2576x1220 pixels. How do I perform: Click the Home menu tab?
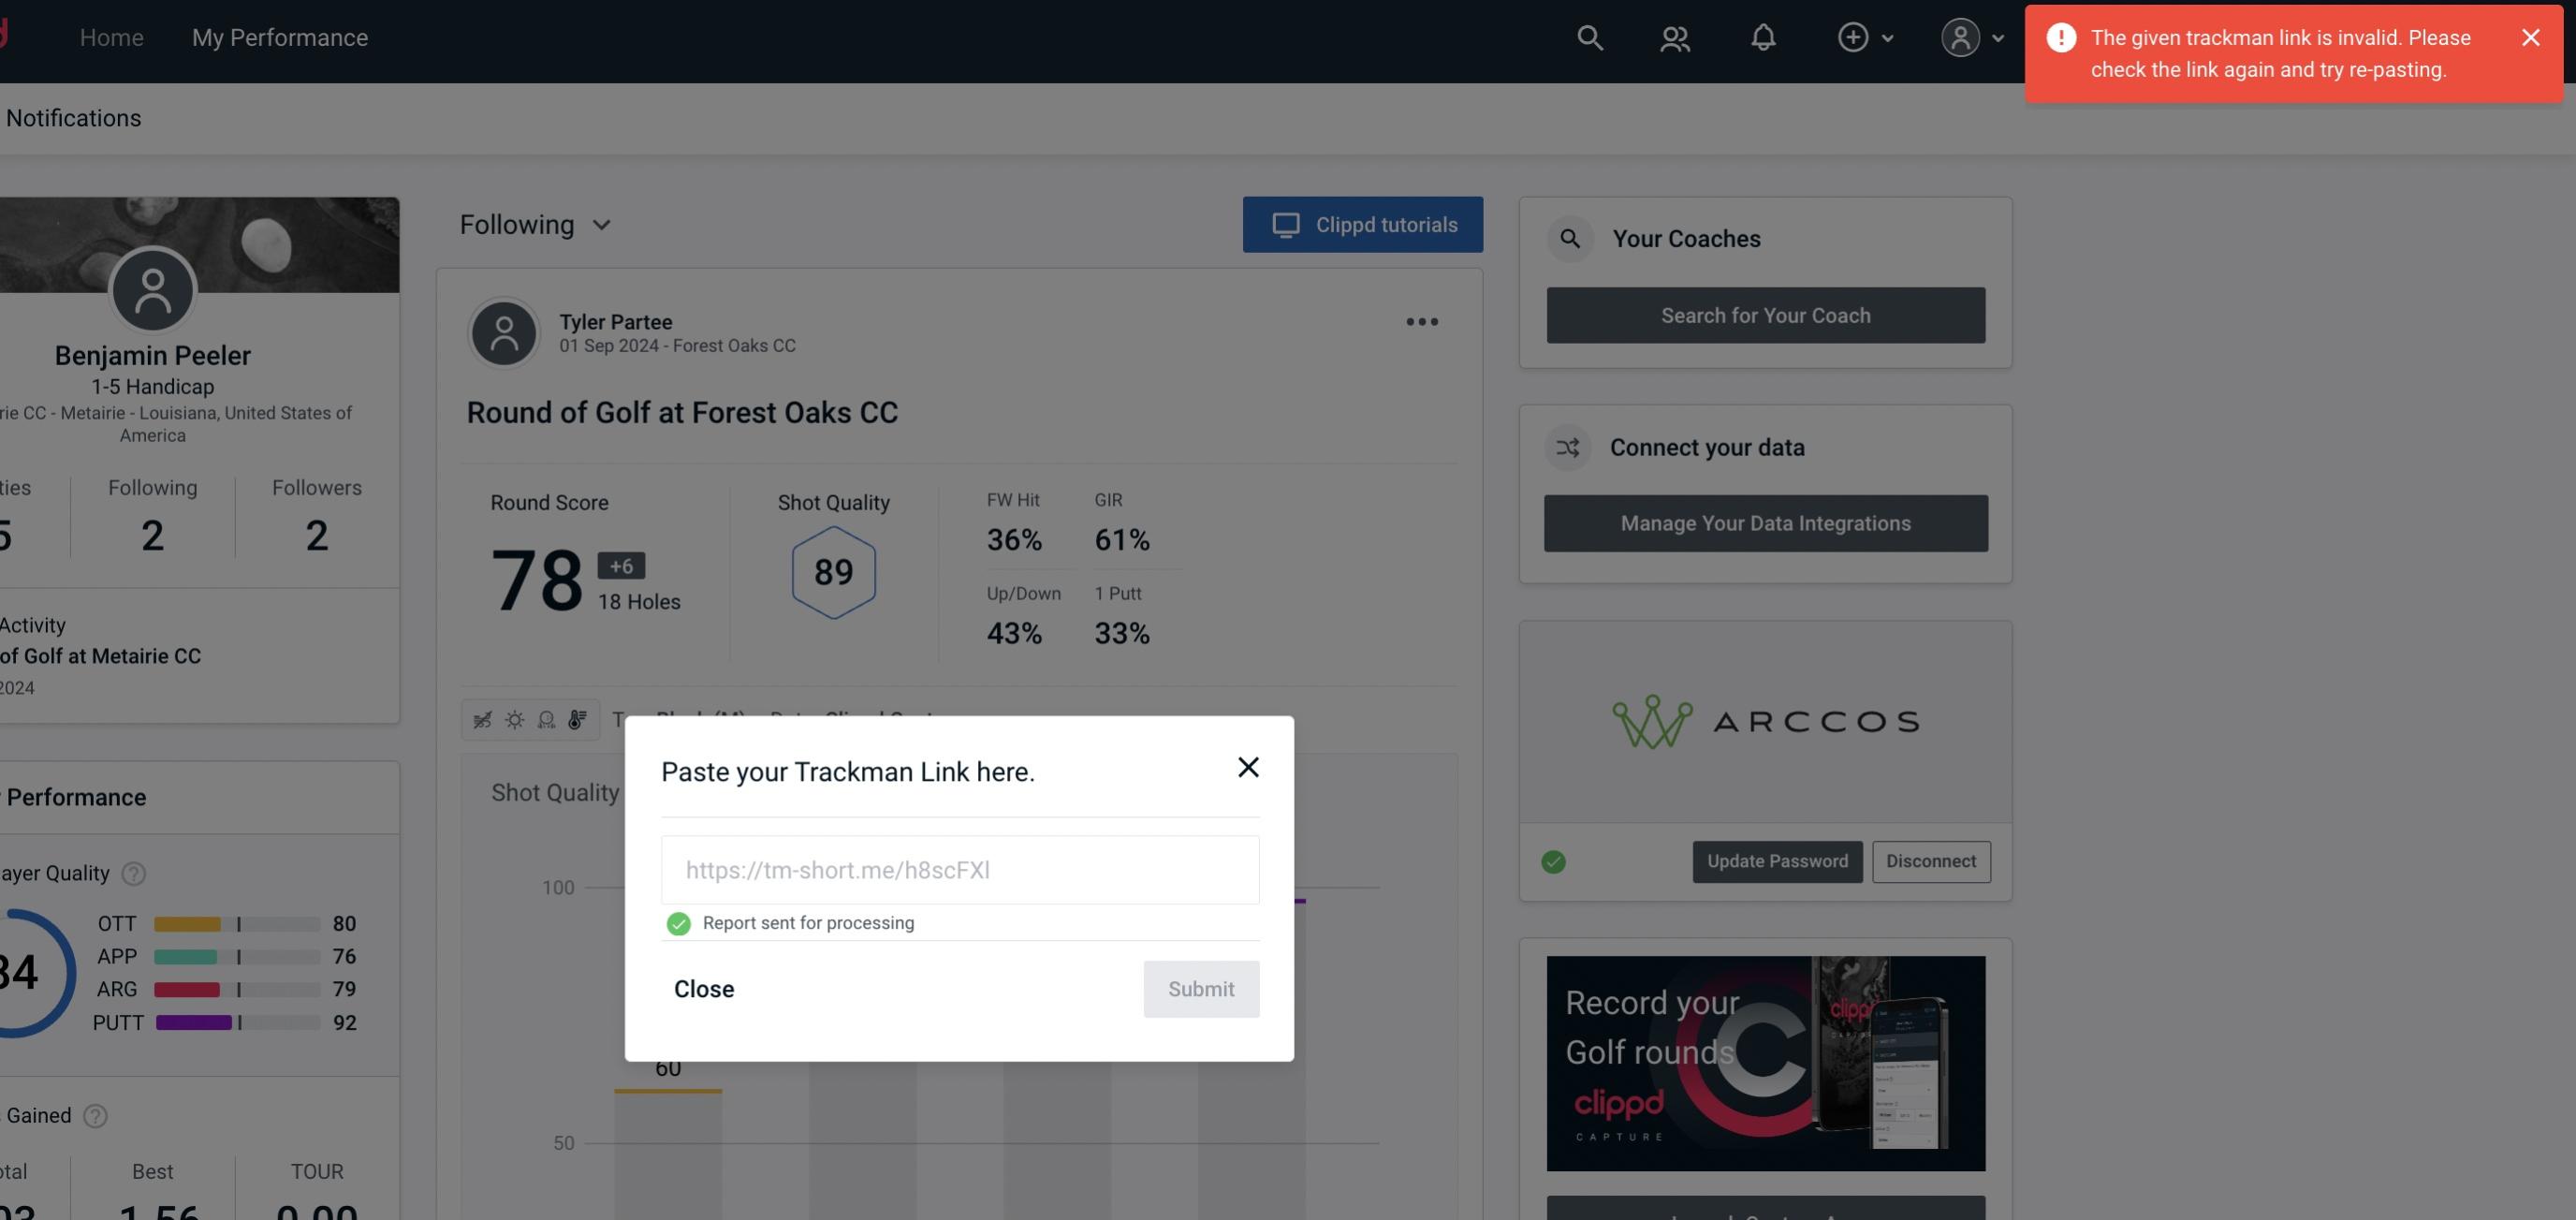110,37
